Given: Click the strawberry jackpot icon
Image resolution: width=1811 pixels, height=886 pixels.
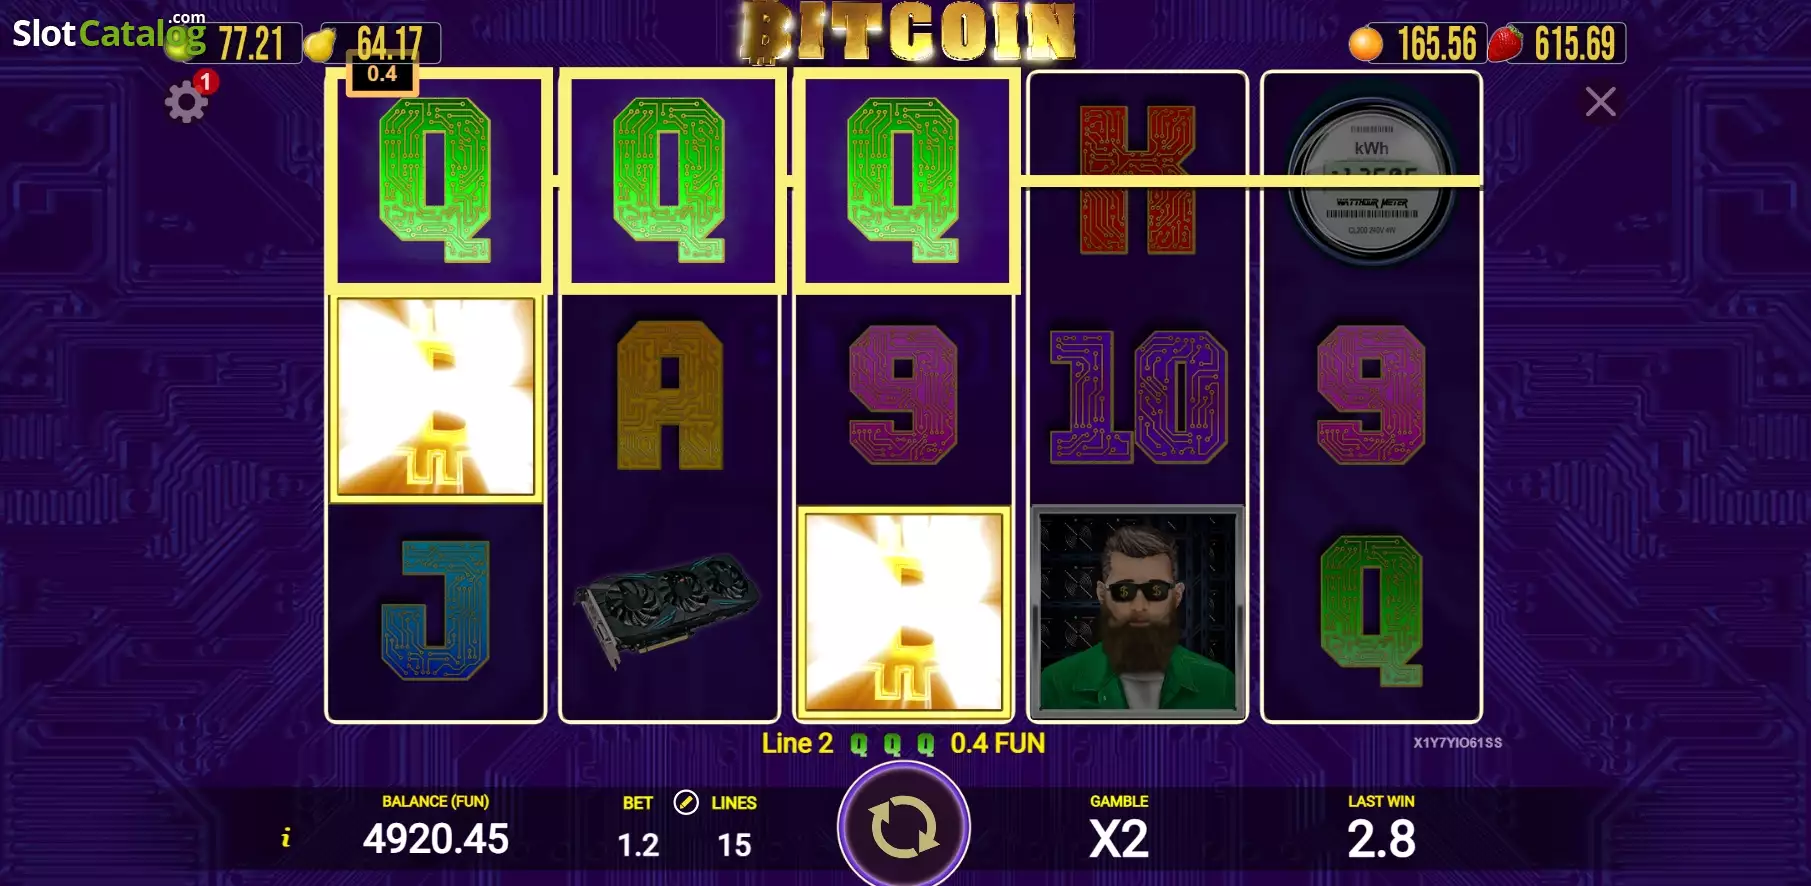Looking at the screenshot, I should 1505,44.
